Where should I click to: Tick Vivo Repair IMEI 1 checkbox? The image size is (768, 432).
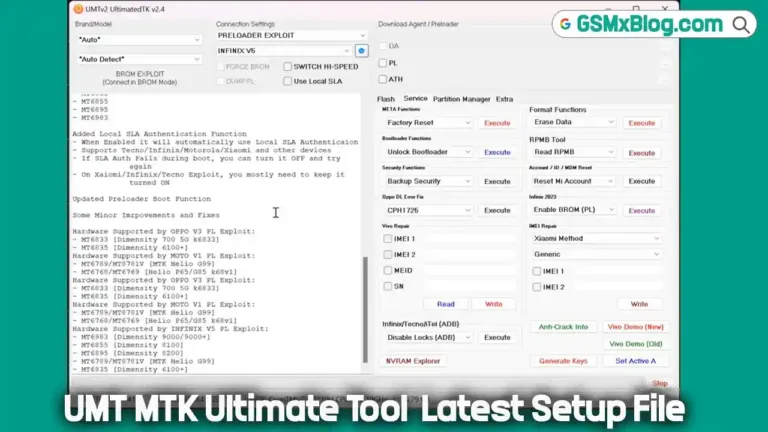pos(388,239)
